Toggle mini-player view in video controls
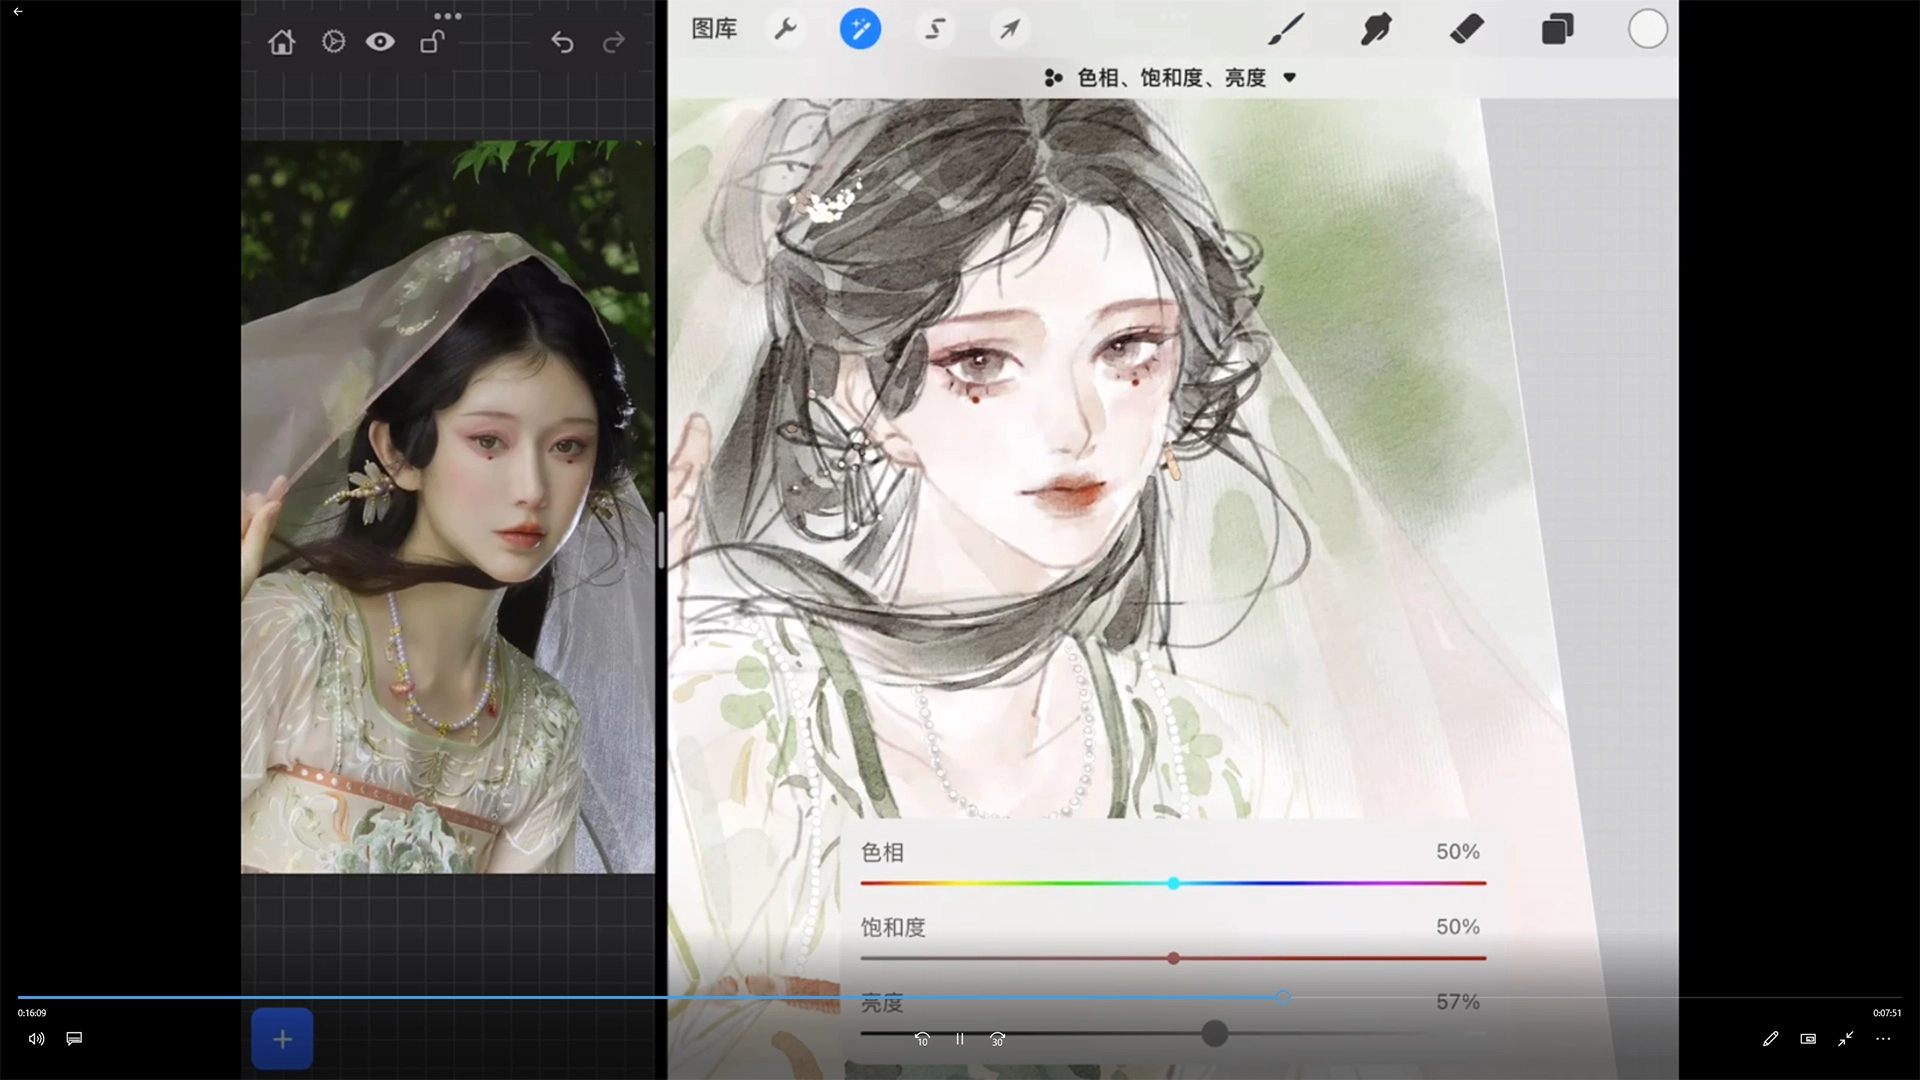This screenshot has height=1080, width=1920. pyautogui.click(x=1808, y=1039)
